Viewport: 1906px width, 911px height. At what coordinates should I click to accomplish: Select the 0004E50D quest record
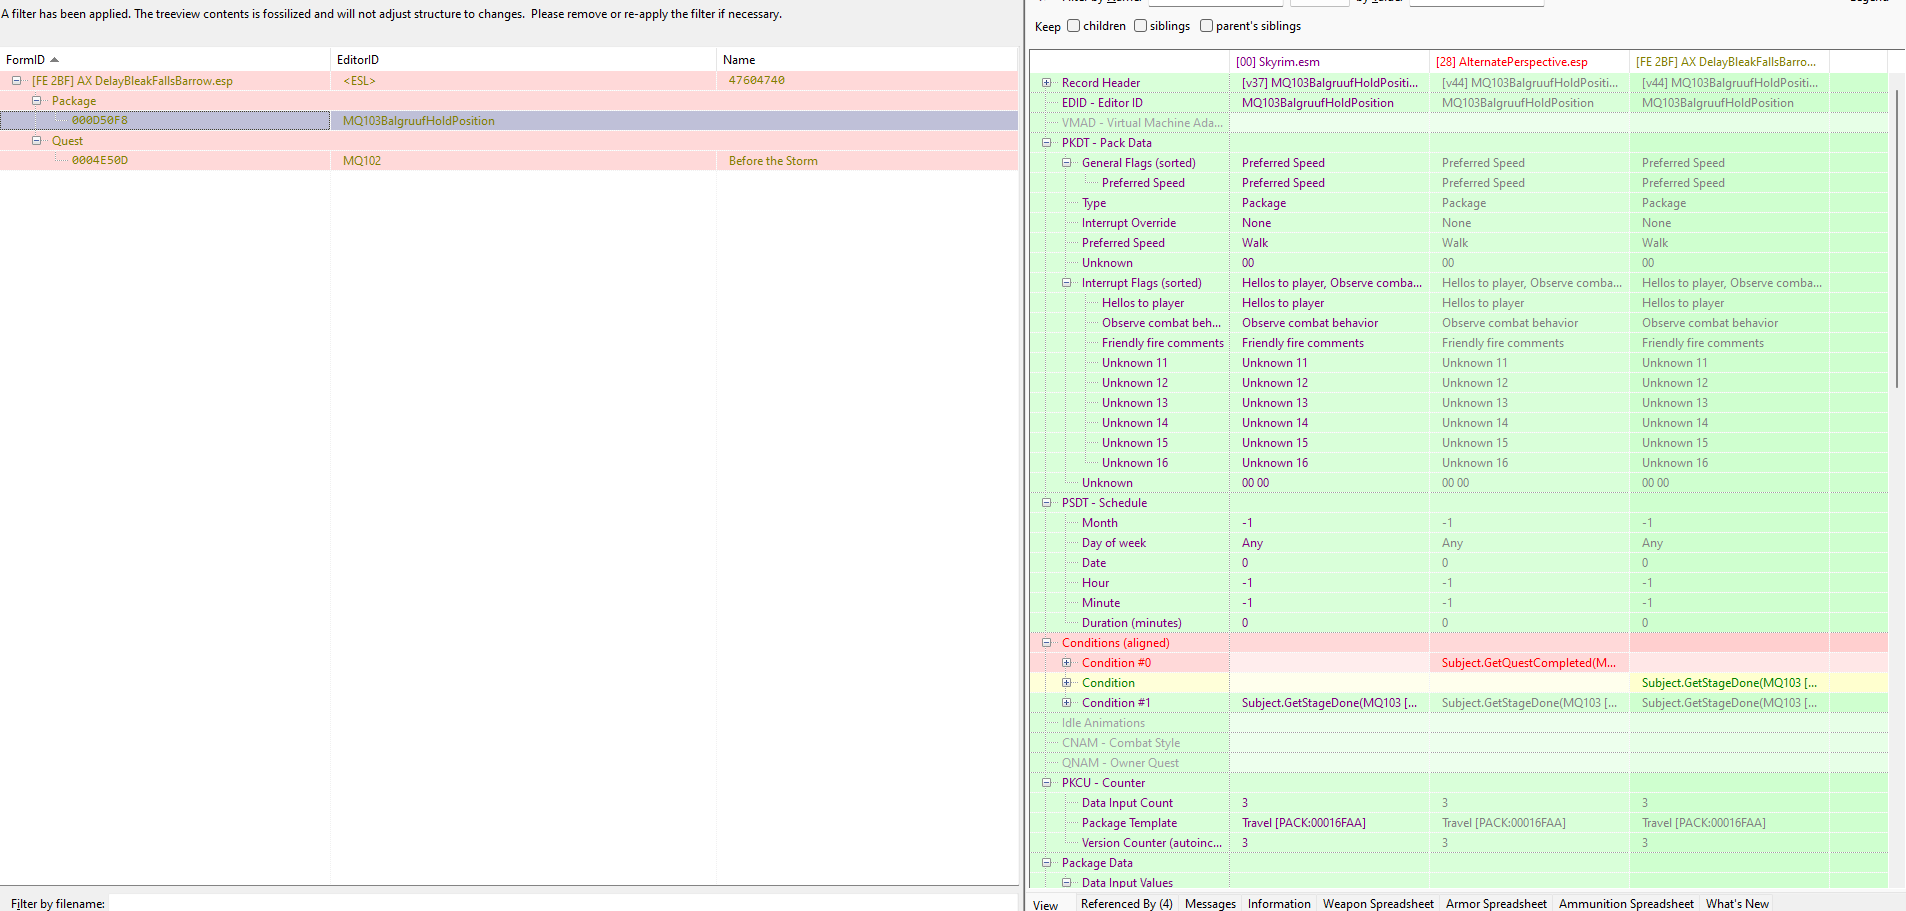tap(100, 161)
